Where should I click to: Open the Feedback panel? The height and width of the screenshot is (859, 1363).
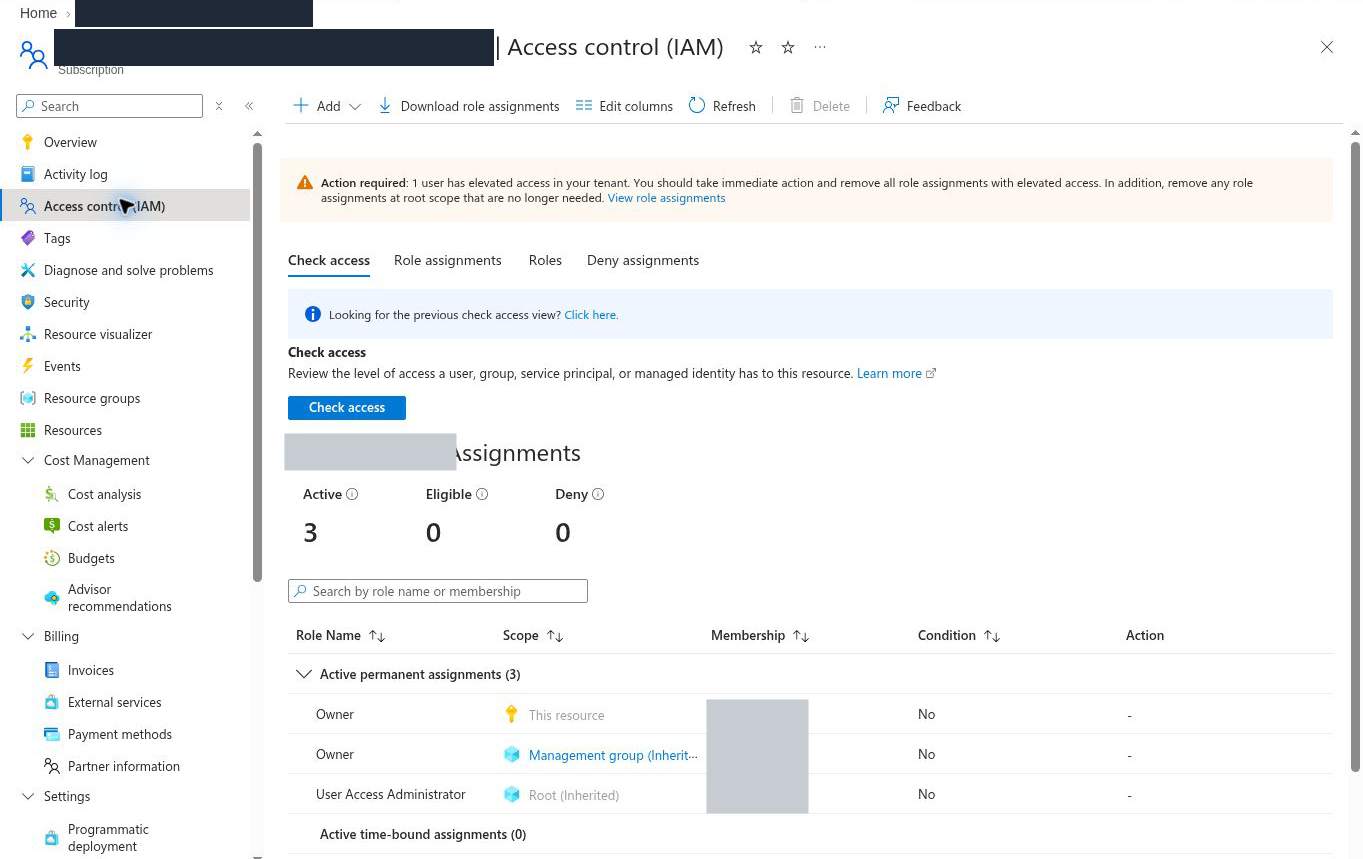922,106
